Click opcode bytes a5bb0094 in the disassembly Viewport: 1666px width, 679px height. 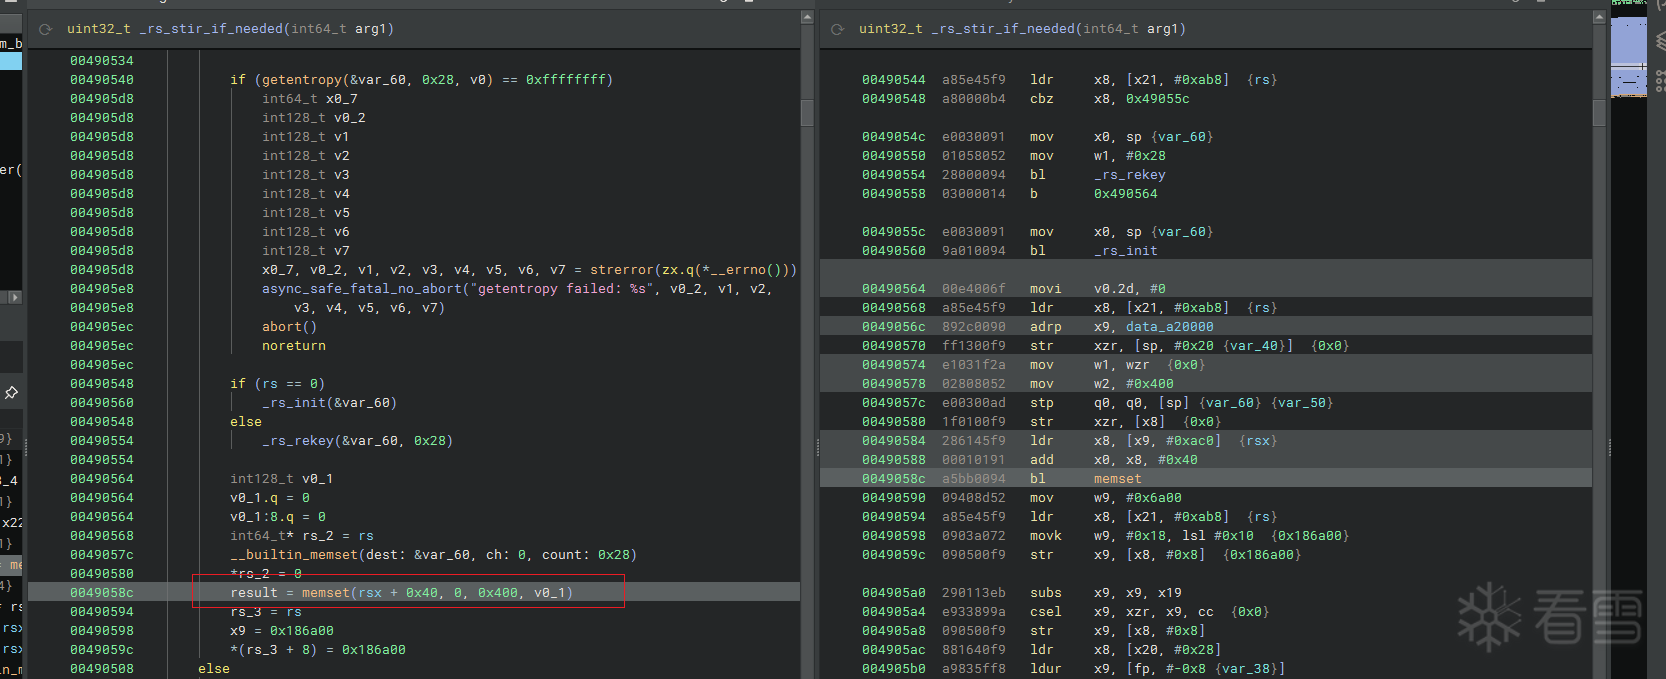(974, 479)
